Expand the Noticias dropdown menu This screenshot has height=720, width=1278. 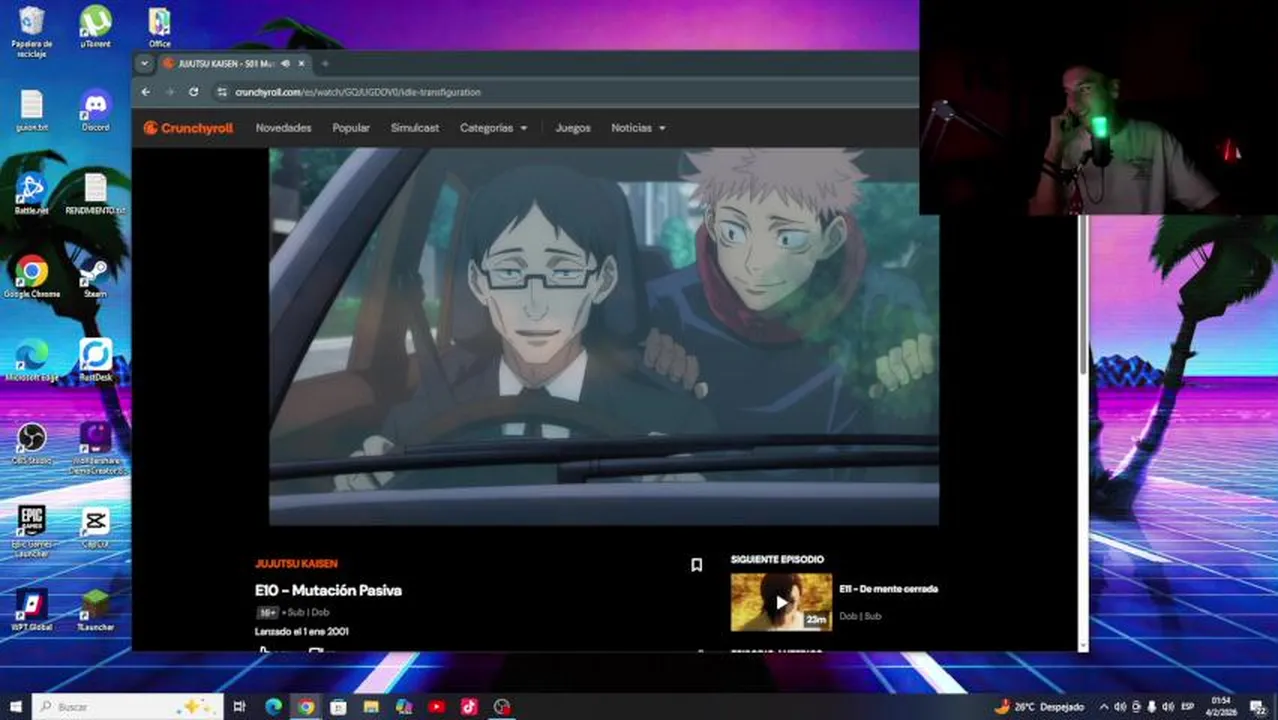[x=638, y=128]
